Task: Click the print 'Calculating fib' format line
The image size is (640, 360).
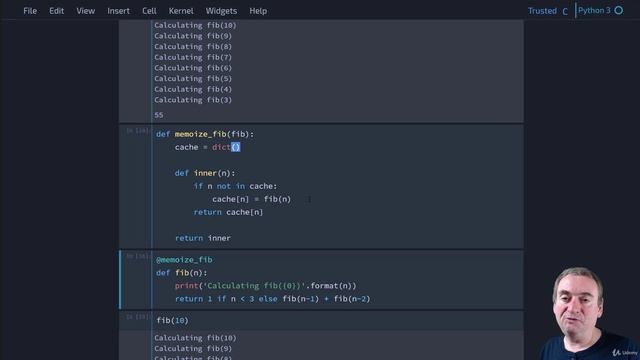Action: [x=265, y=286]
